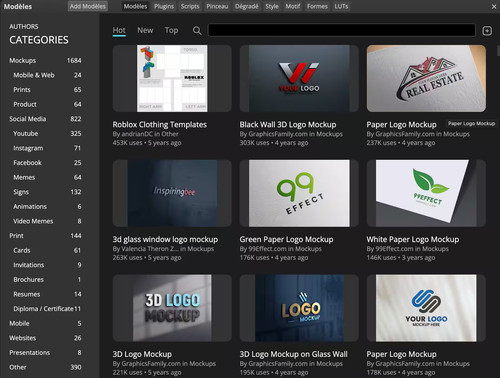Image resolution: width=500 pixels, height=378 pixels.
Task: Open the Dégradé tab
Action: pyautogui.click(x=246, y=6)
